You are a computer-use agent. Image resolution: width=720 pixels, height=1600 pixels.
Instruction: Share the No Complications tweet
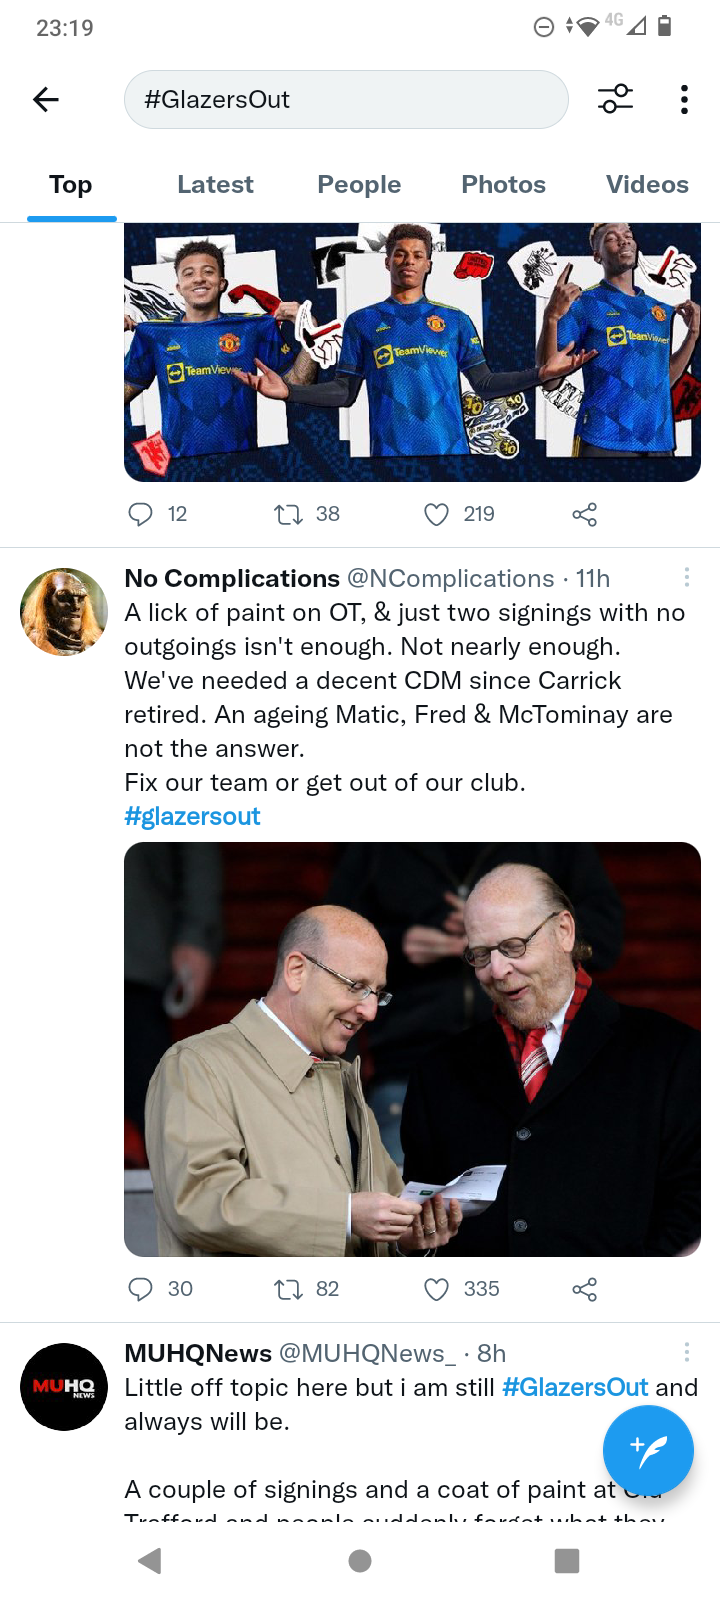(x=585, y=1289)
